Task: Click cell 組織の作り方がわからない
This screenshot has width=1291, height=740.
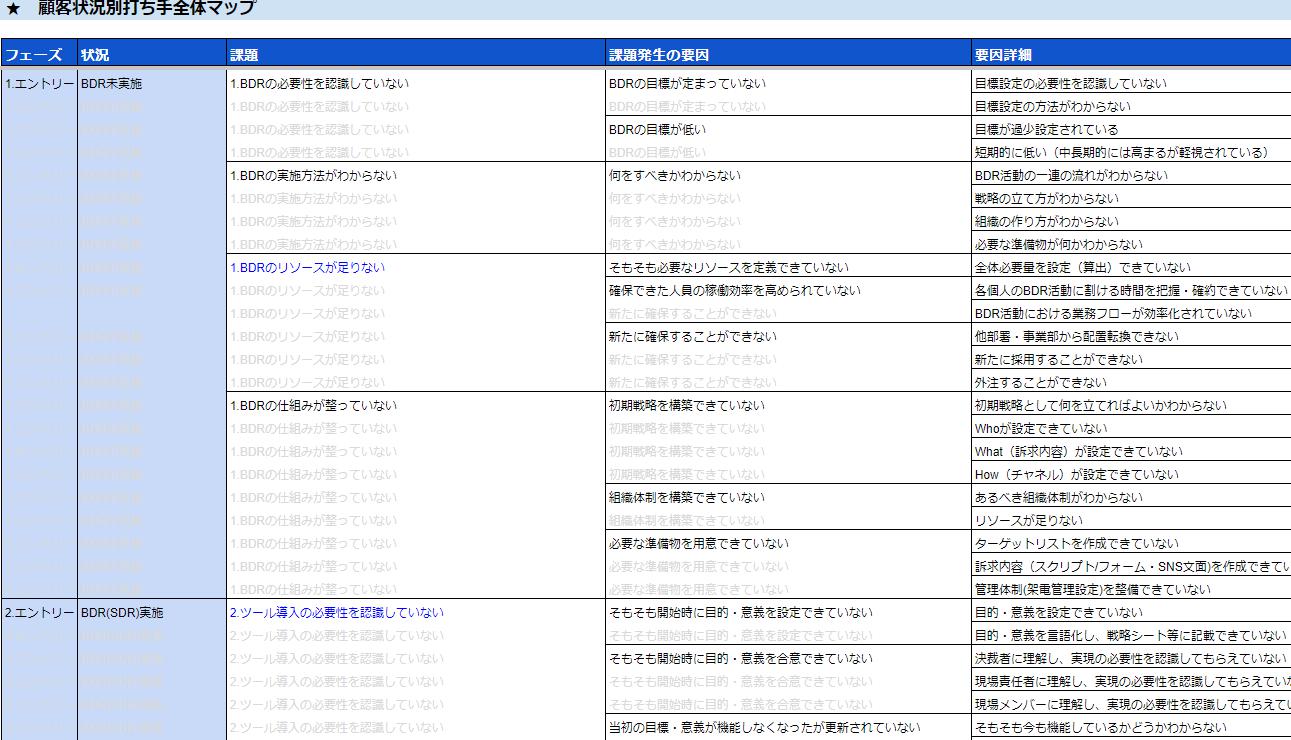Action: 1131,222
